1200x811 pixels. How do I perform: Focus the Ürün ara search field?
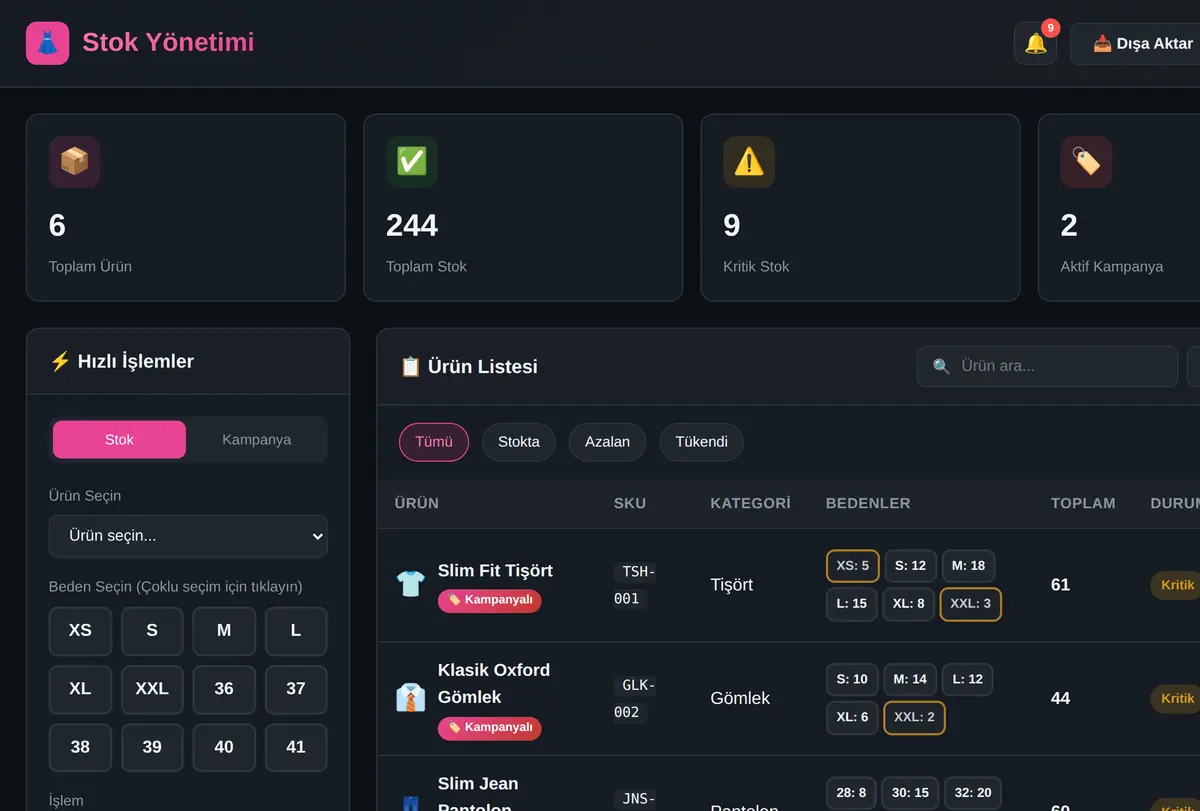coord(1047,366)
